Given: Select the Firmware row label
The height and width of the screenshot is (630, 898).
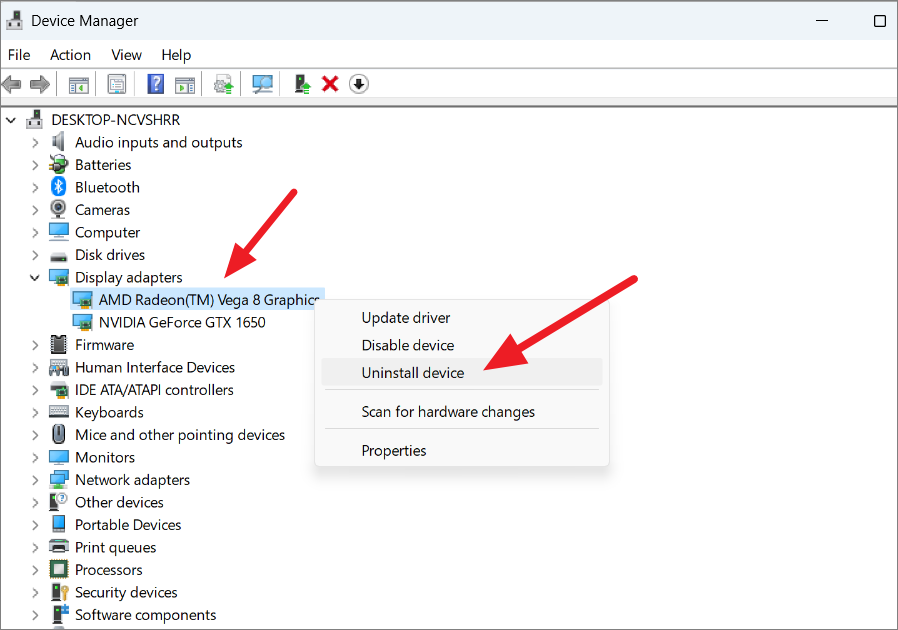Looking at the screenshot, I should click(x=105, y=345).
